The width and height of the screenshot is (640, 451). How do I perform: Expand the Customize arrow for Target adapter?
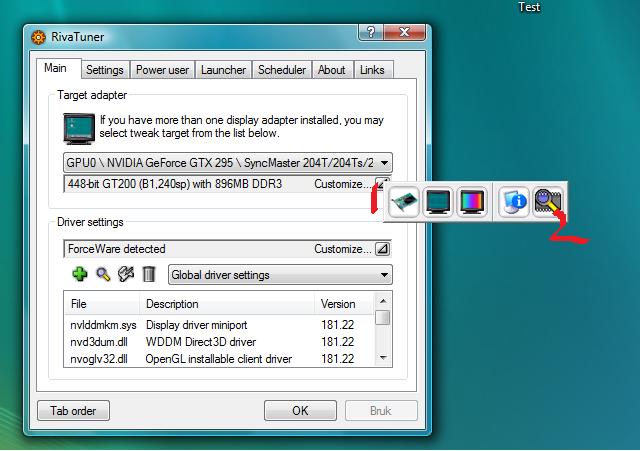click(382, 184)
